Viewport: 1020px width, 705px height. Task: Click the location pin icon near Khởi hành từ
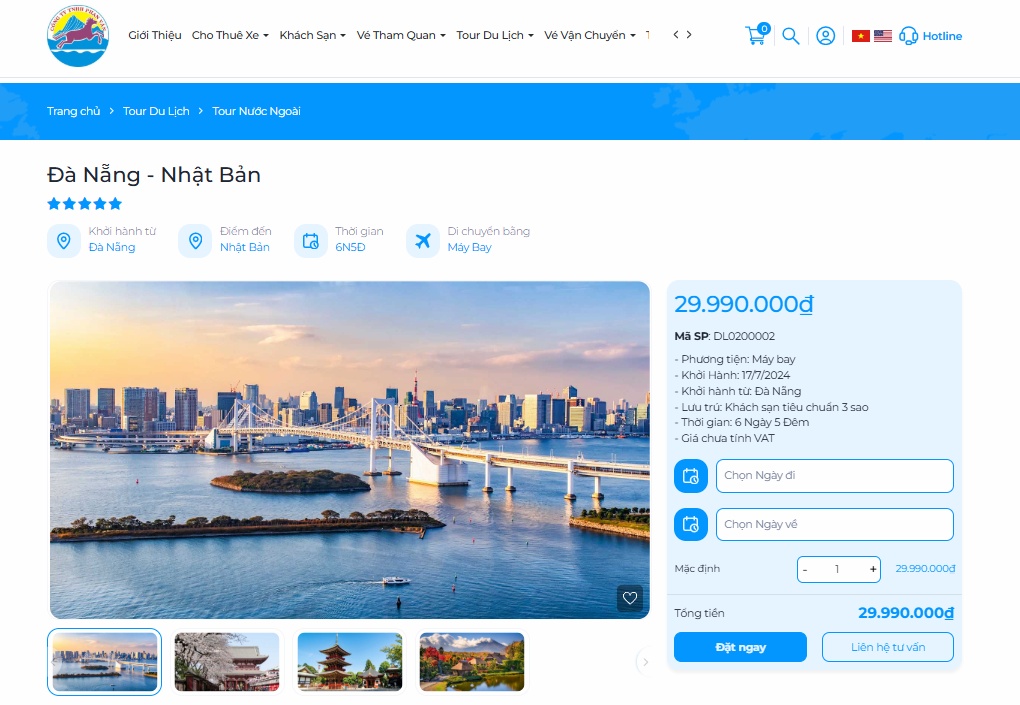63,240
